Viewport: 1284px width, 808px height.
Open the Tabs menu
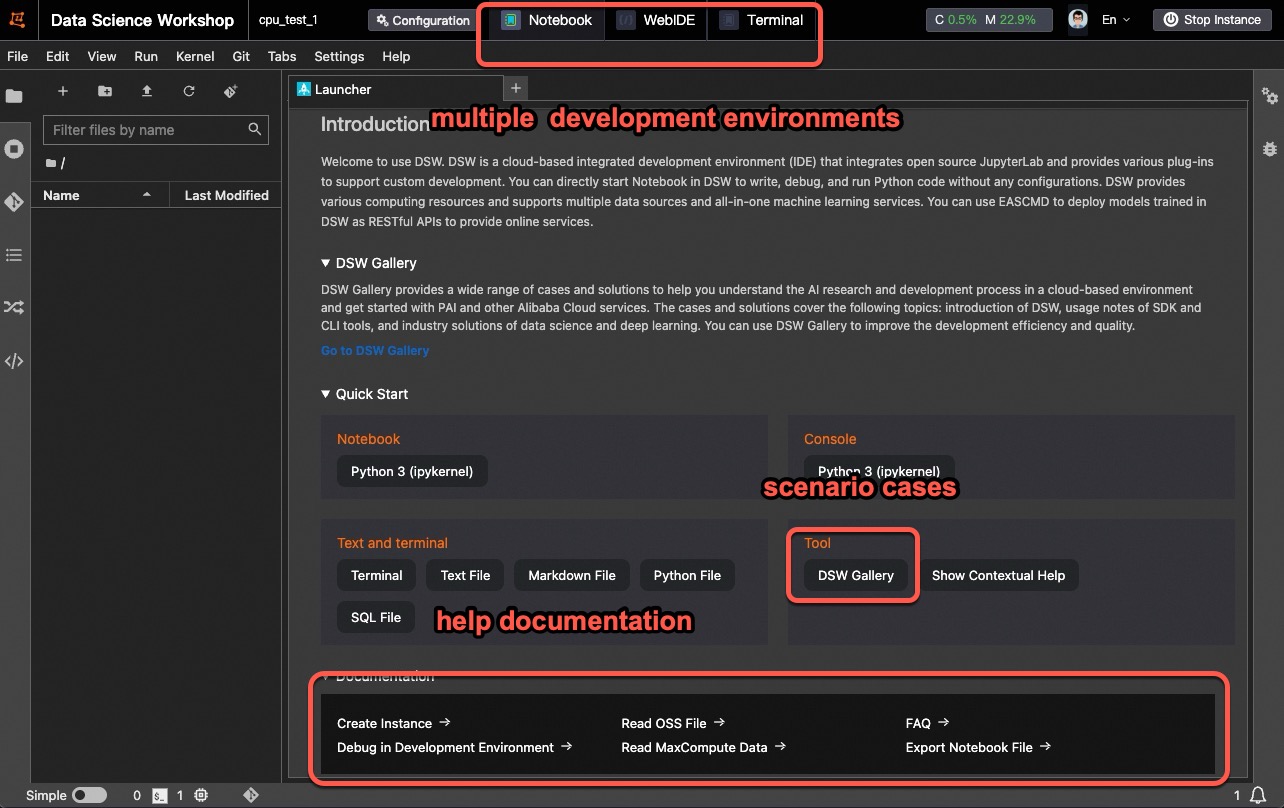point(282,56)
